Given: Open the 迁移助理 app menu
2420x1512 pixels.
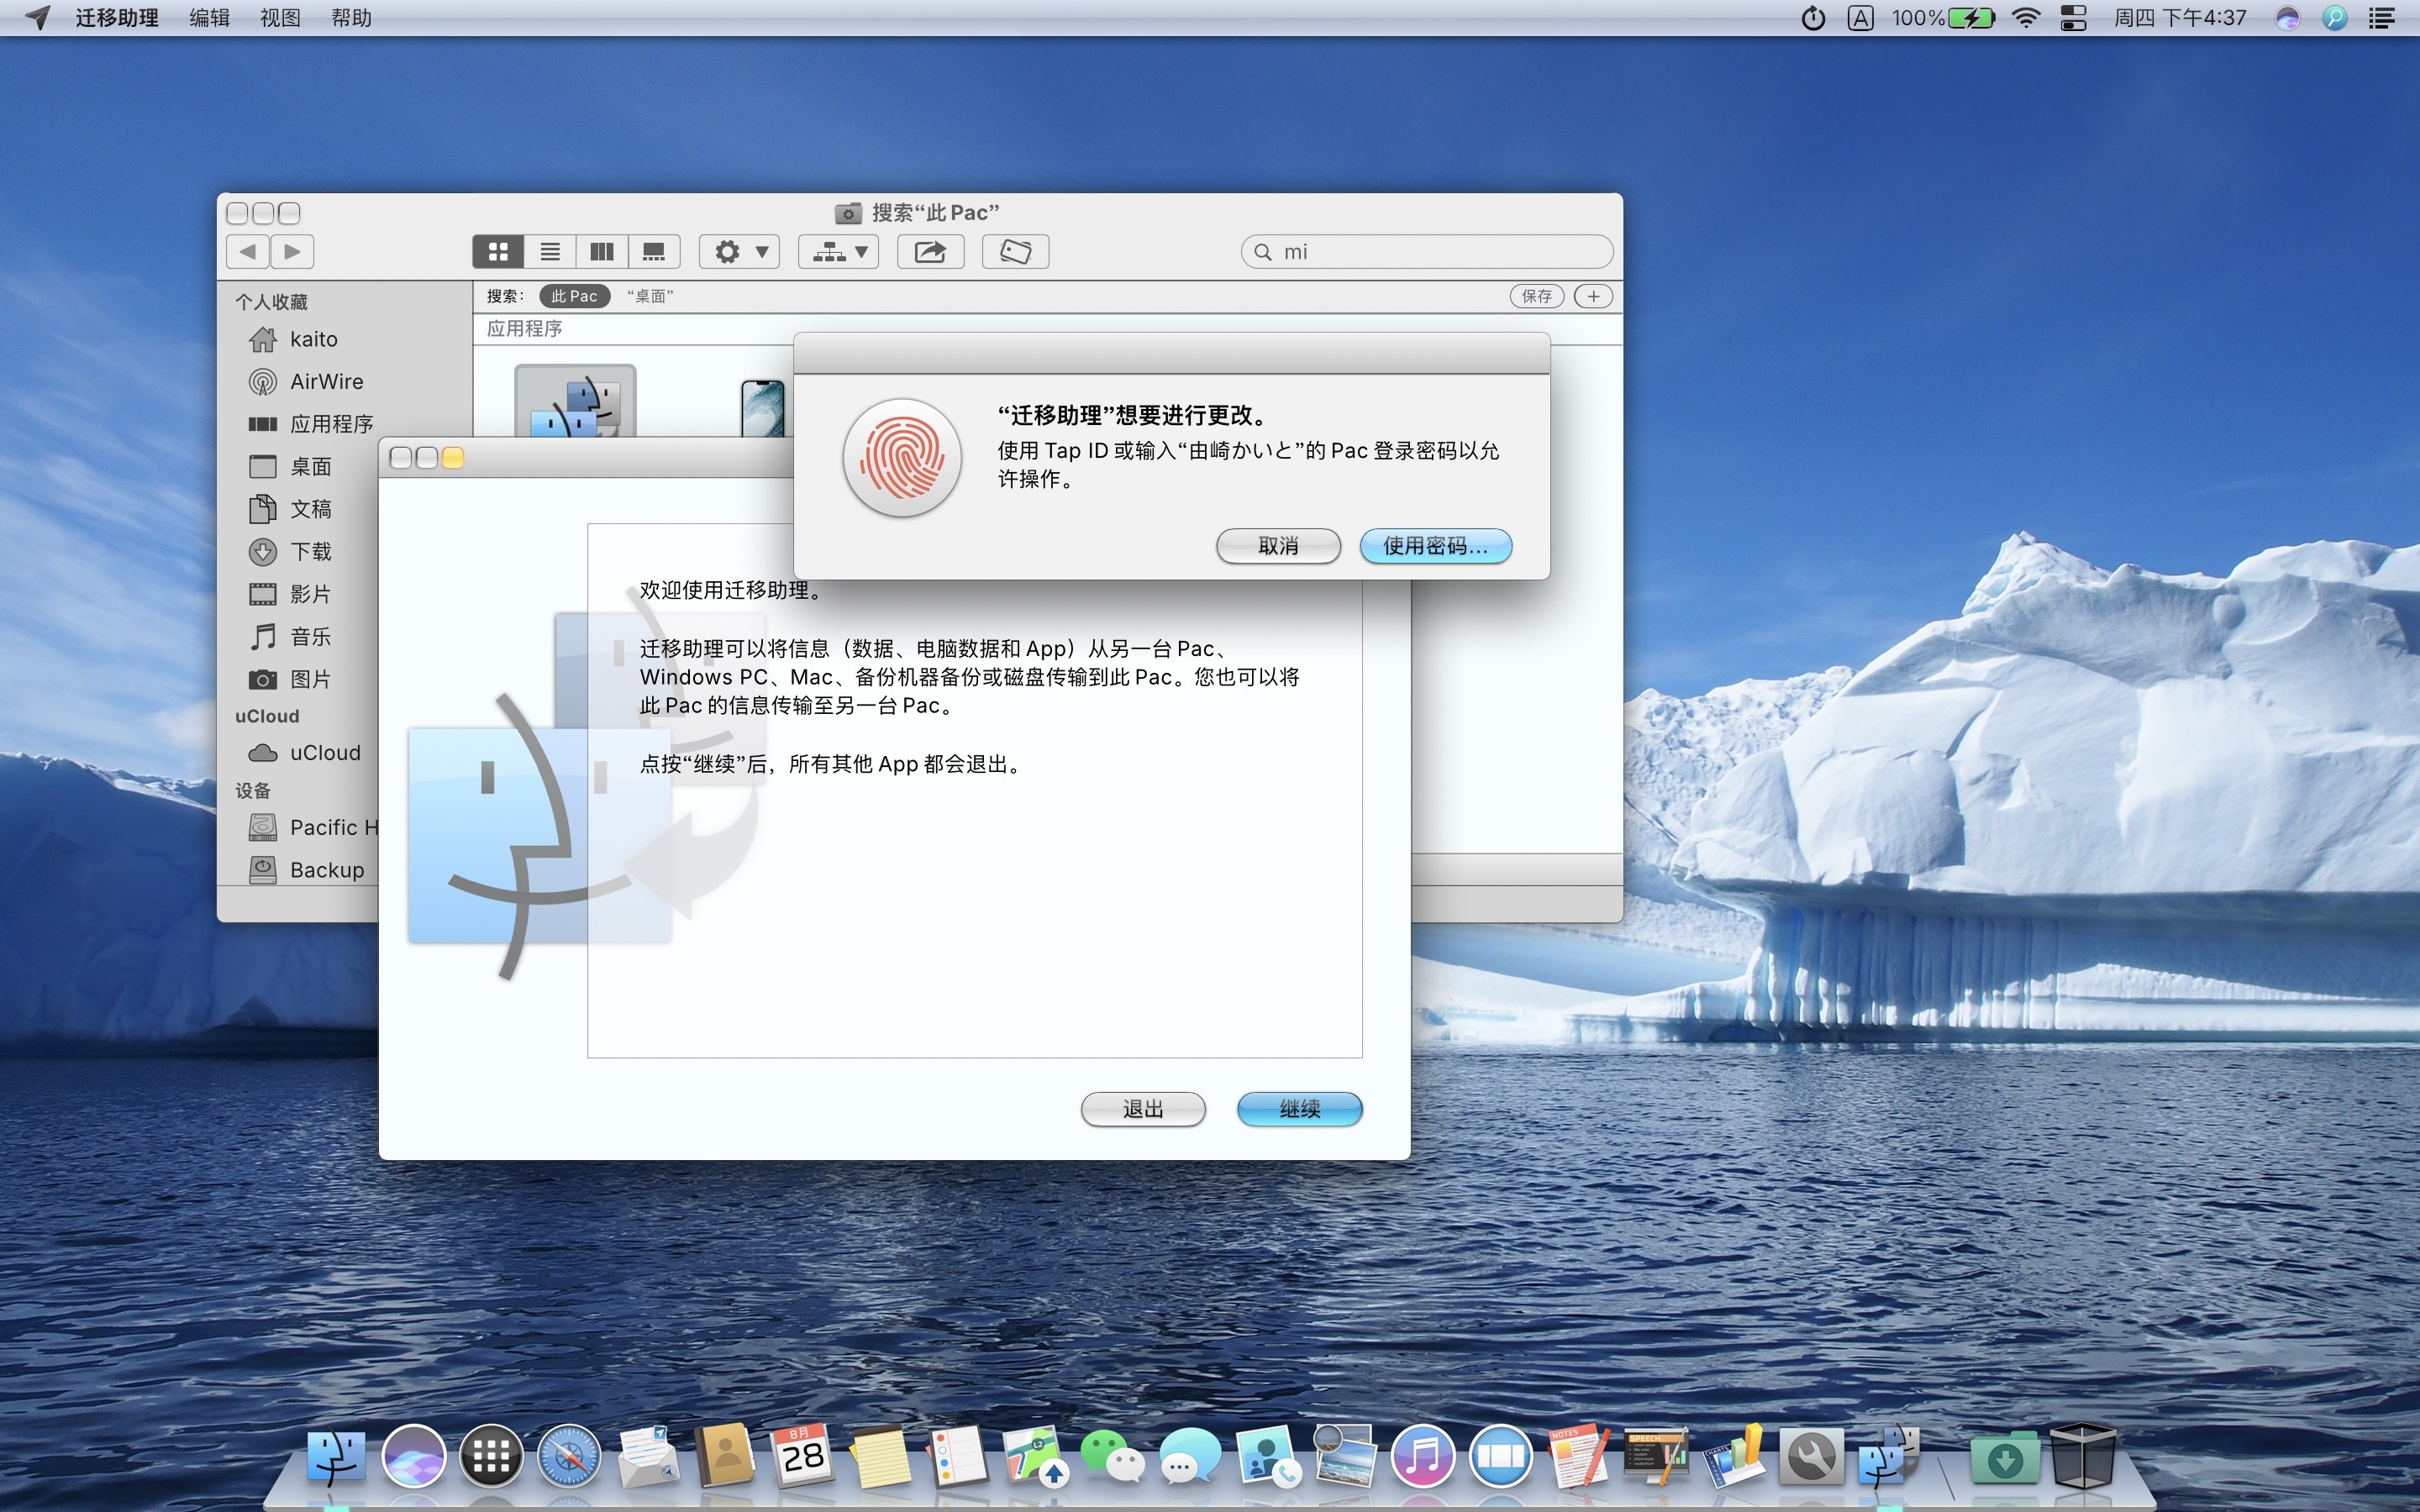Looking at the screenshot, I should pyautogui.click(x=117, y=18).
